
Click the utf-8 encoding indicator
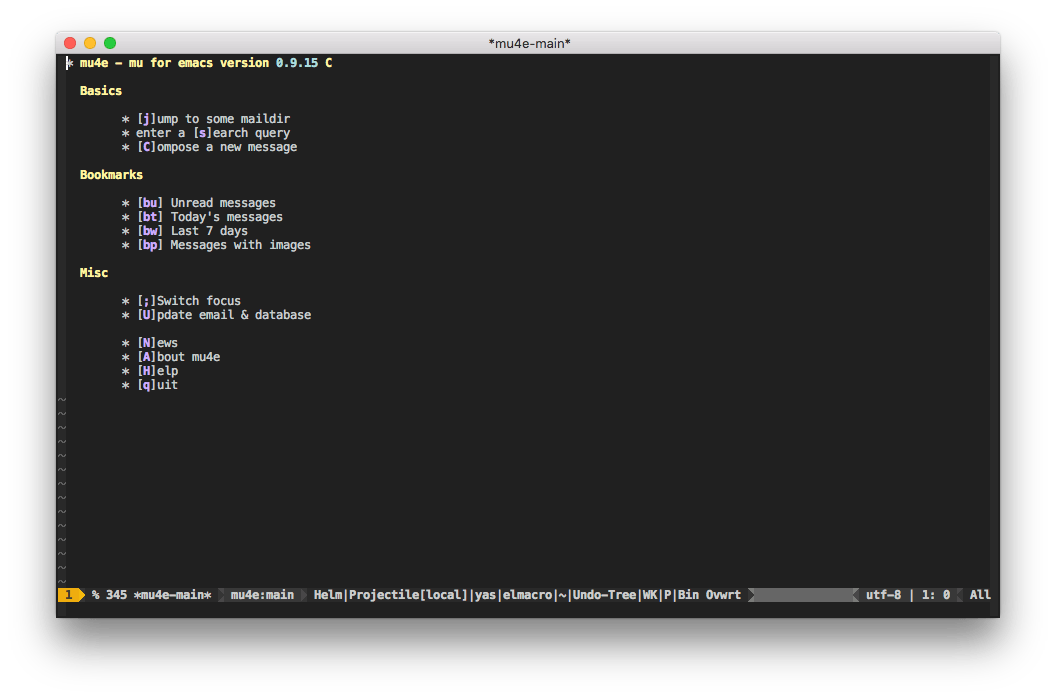coord(883,595)
